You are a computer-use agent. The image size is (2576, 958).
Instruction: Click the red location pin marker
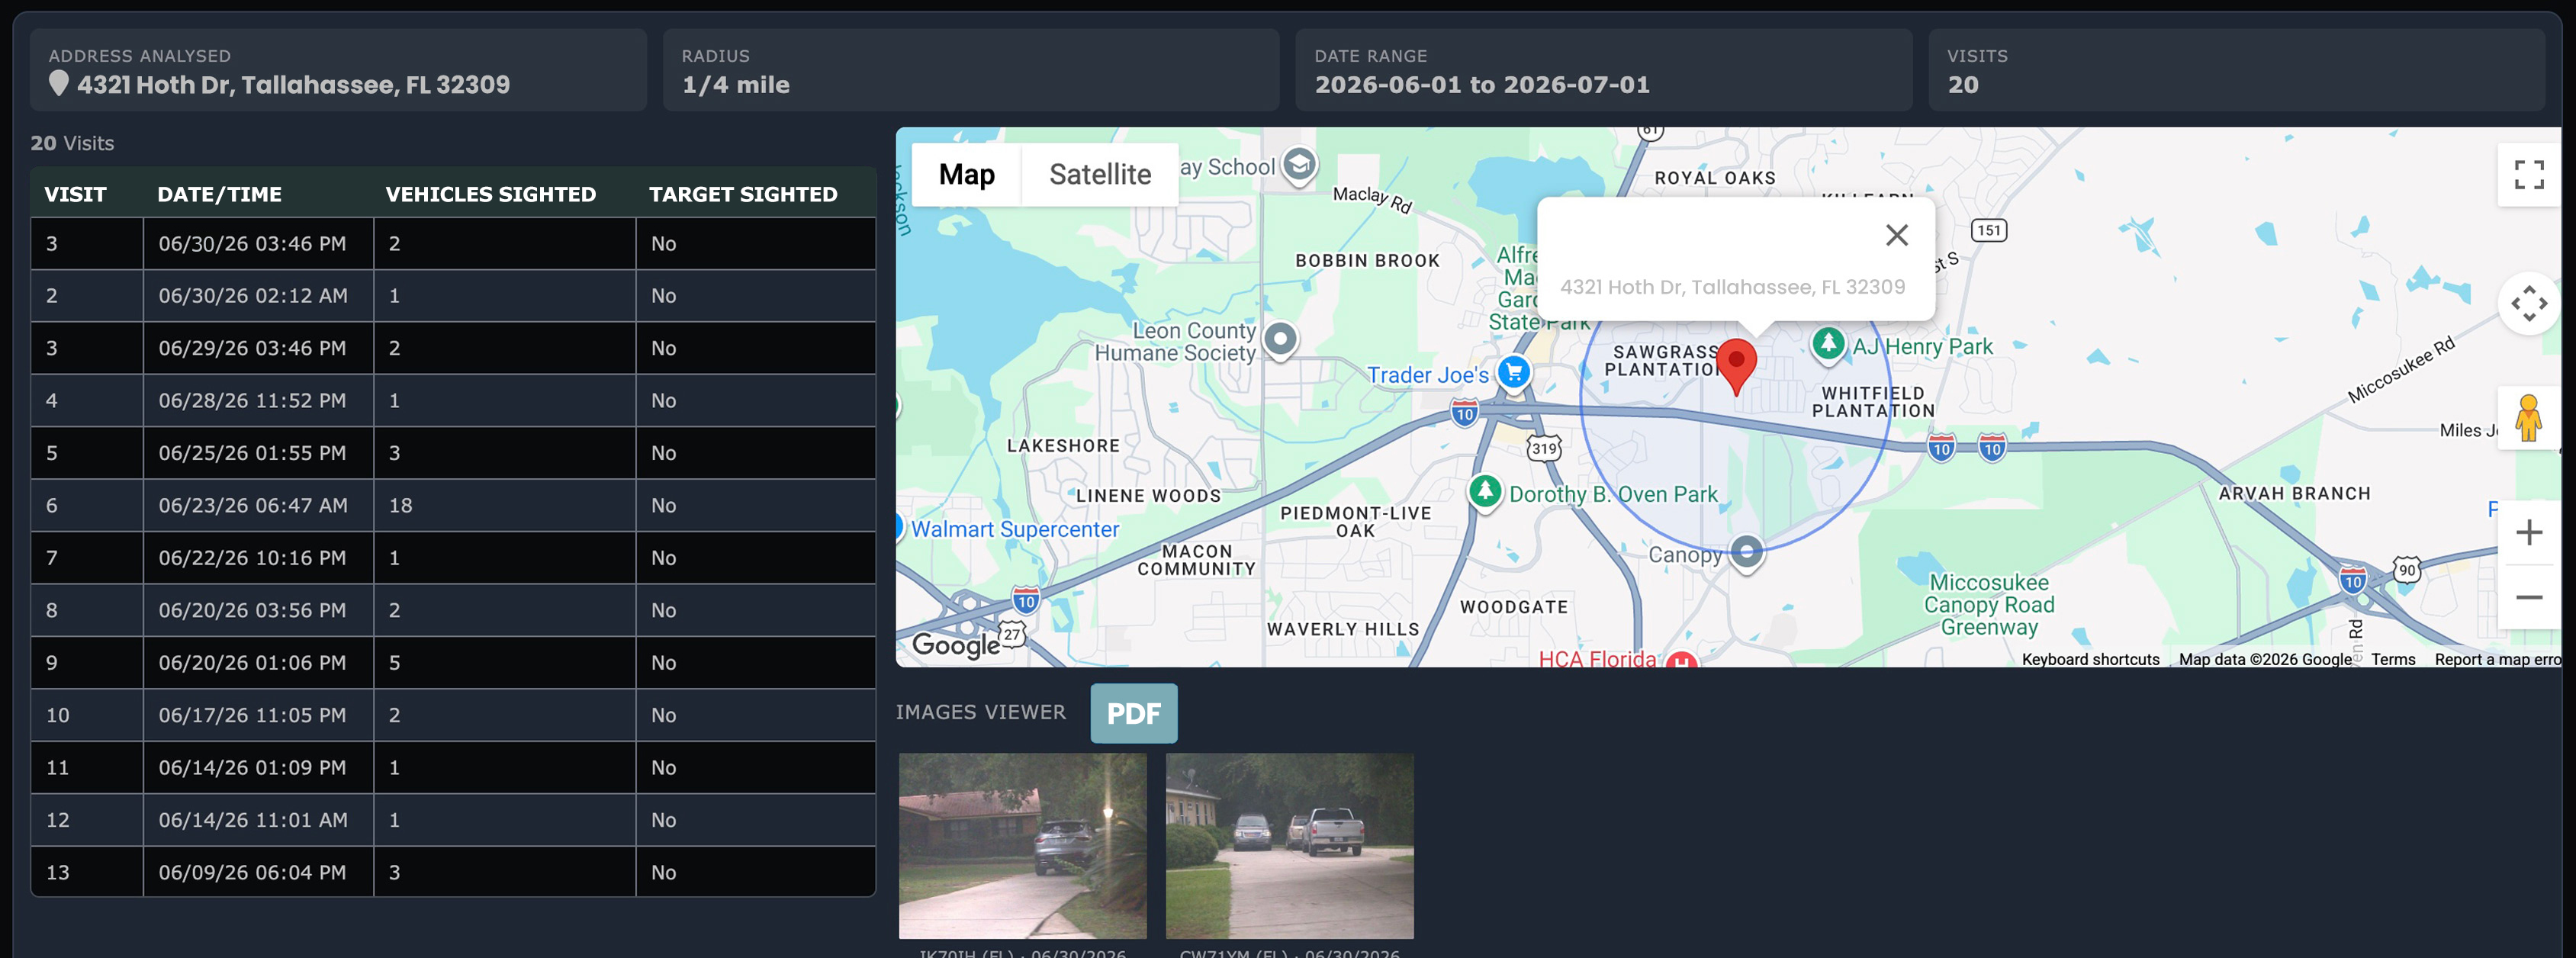1736,366
